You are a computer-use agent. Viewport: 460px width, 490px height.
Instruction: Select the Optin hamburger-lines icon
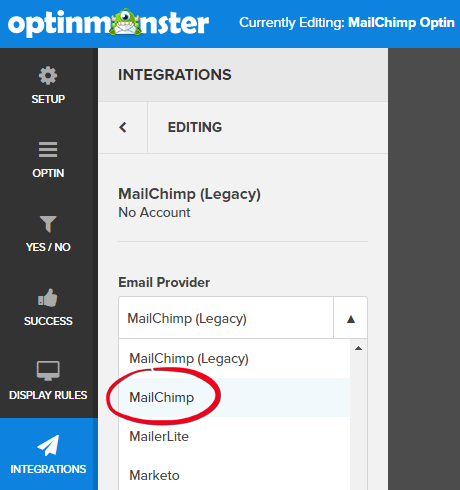48,149
